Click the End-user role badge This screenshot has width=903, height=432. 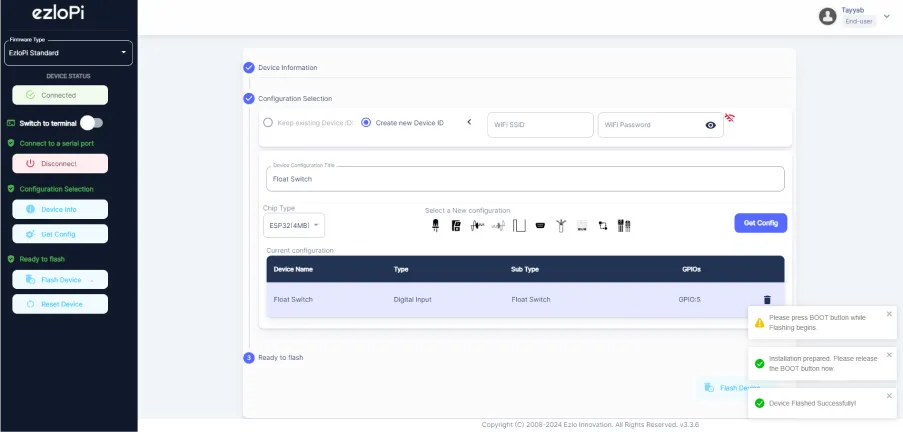[859, 21]
